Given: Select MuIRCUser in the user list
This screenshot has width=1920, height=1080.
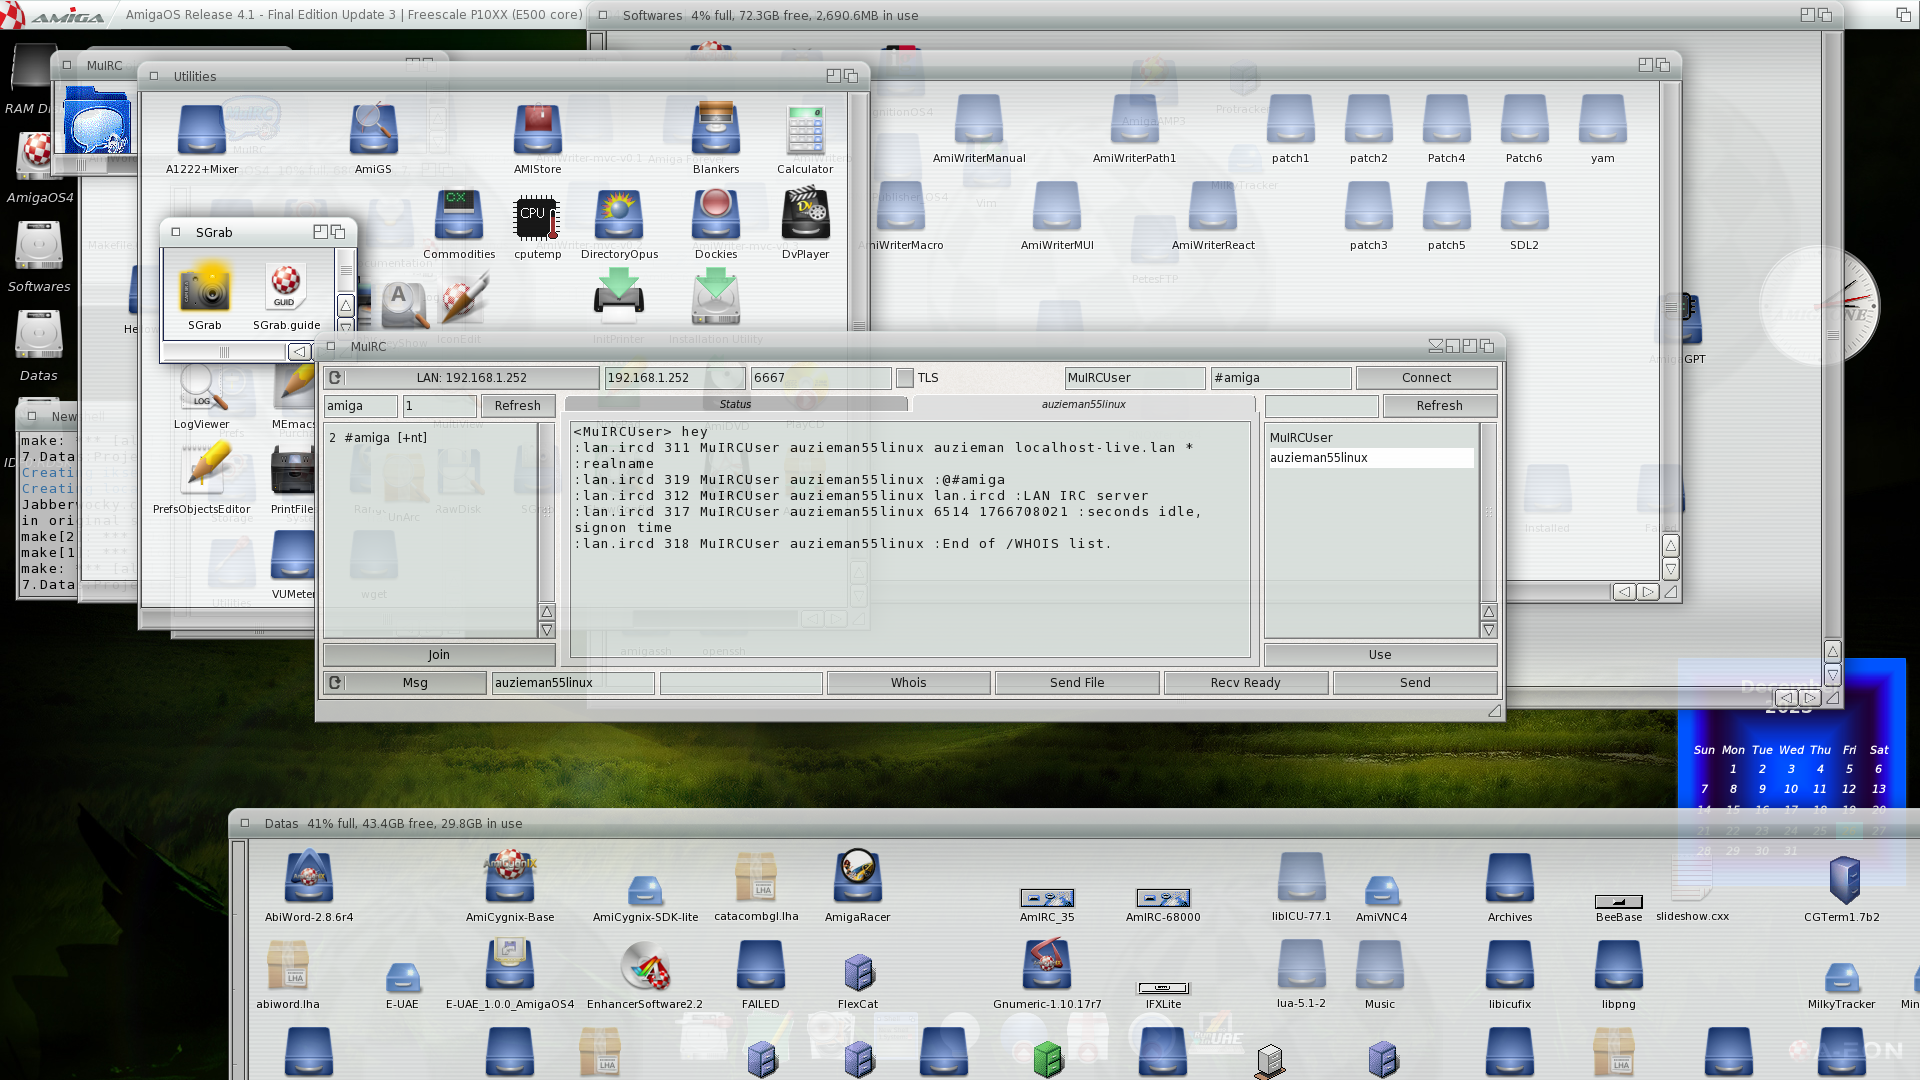Looking at the screenshot, I should tap(1371, 438).
